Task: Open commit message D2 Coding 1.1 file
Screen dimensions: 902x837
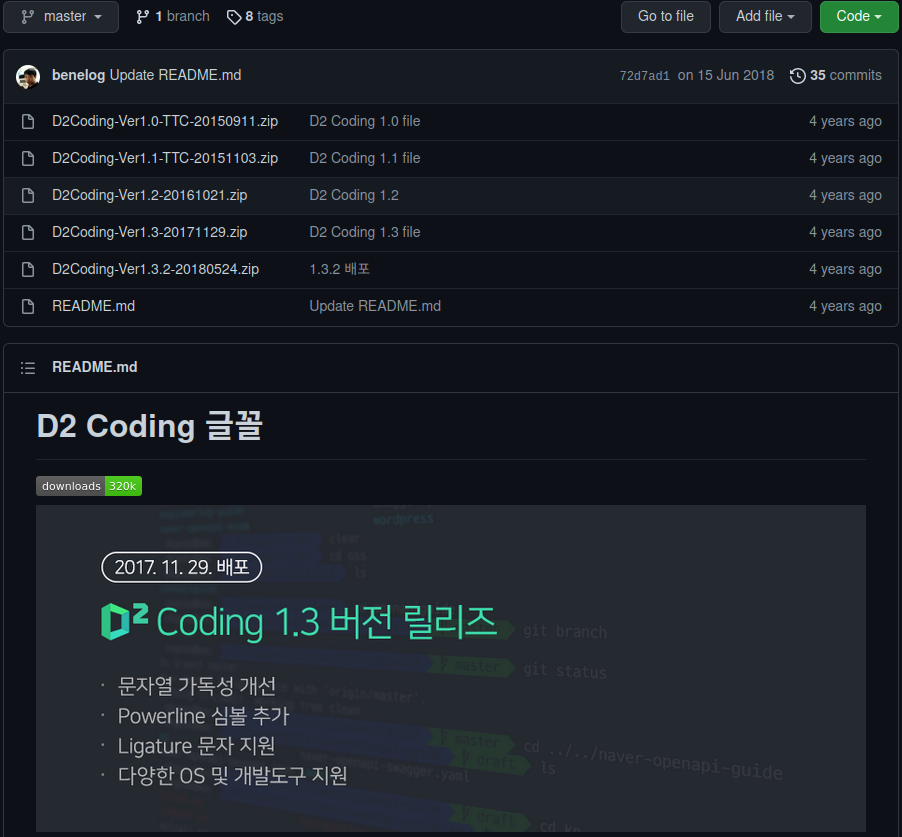Action: coord(365,158)
